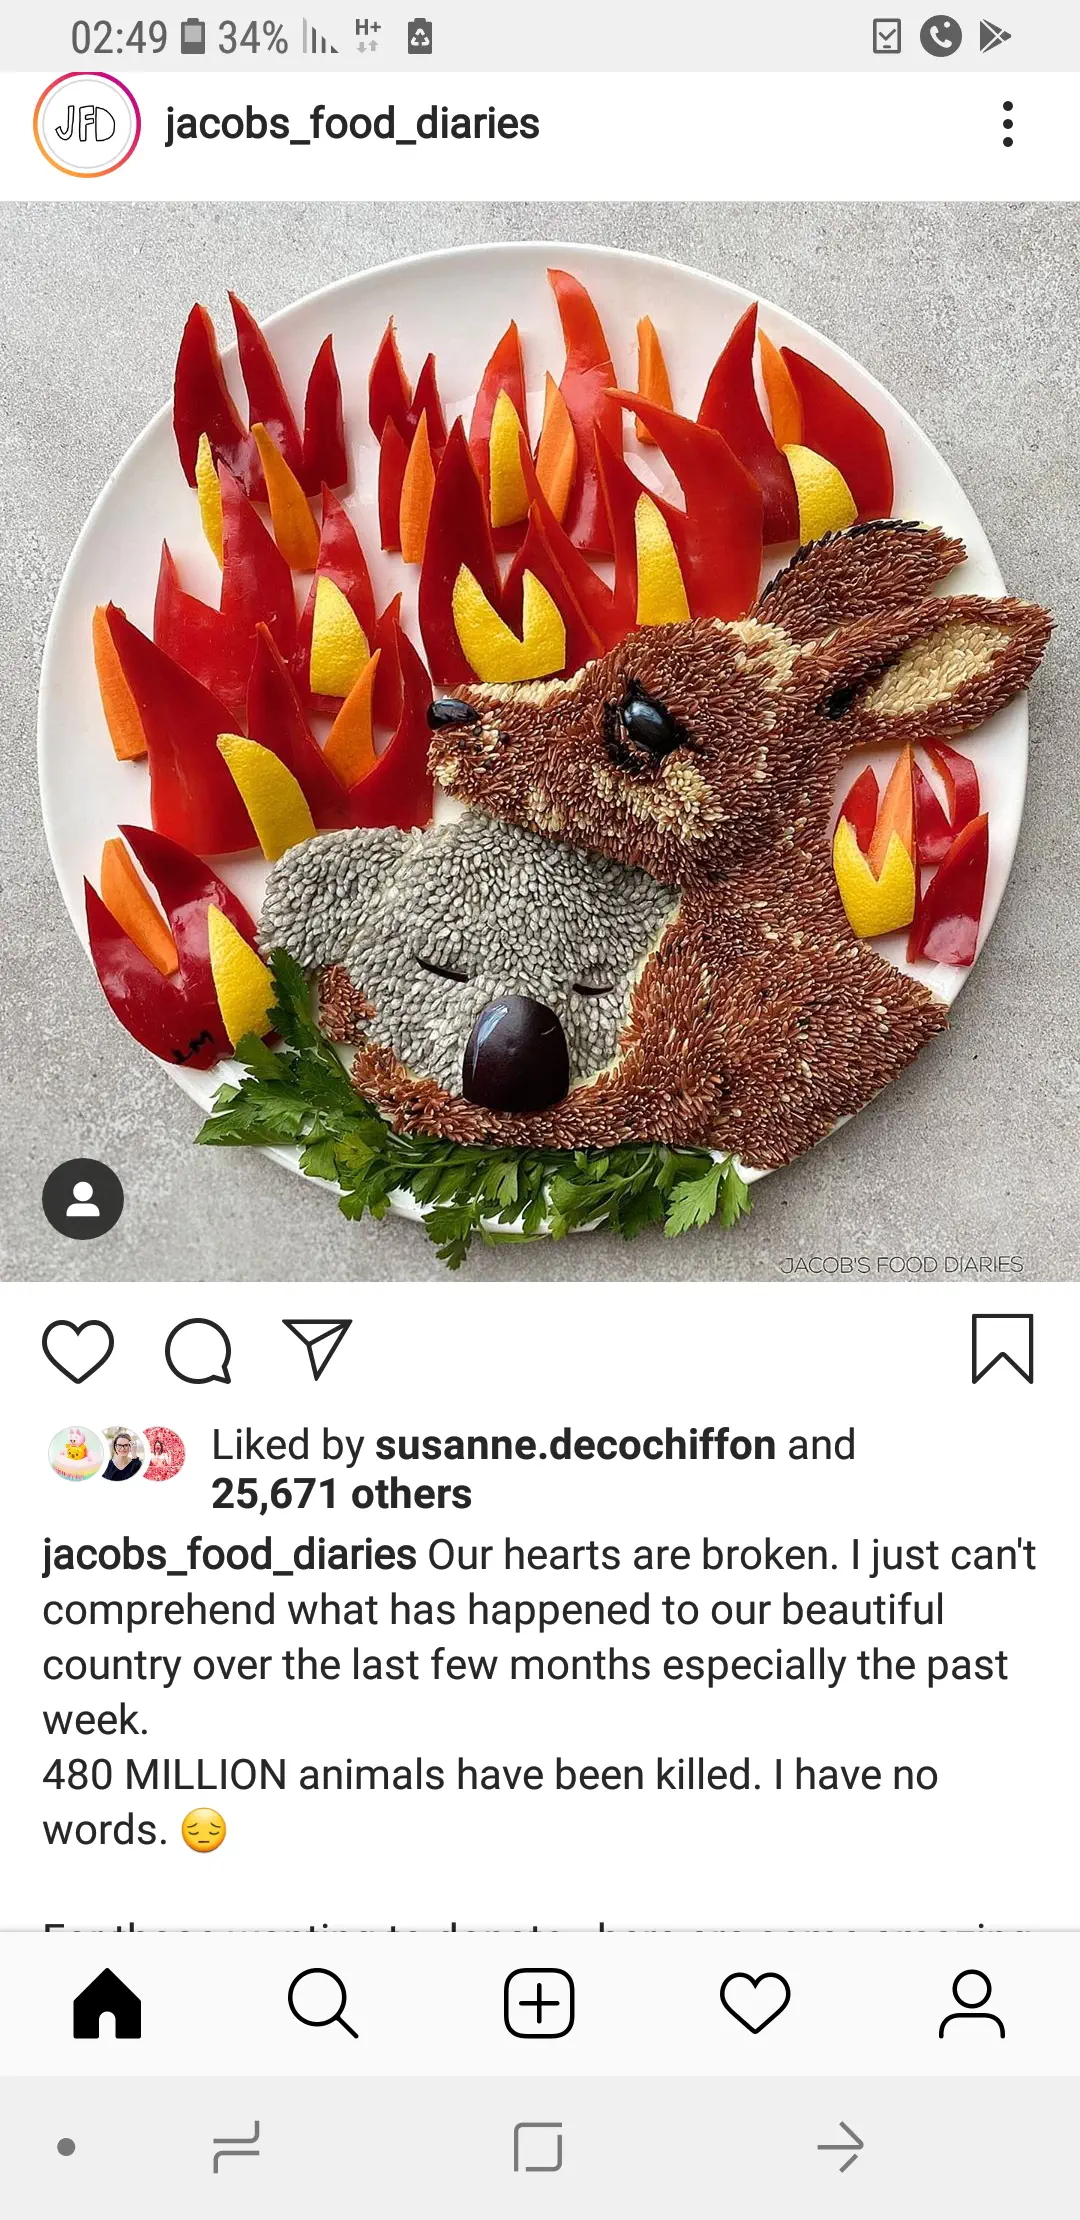Tap the koala food art photo
Screen dimensions: 1080x2220
coord(540,740)
